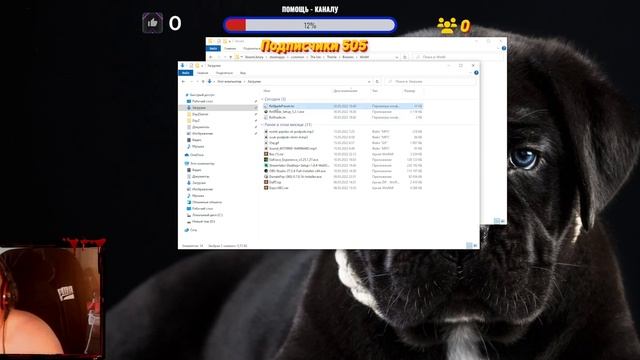Click the Помощь каналу 12% progress bar
Viewport: 640px width, 360px height.
click(x=310, y=25)
